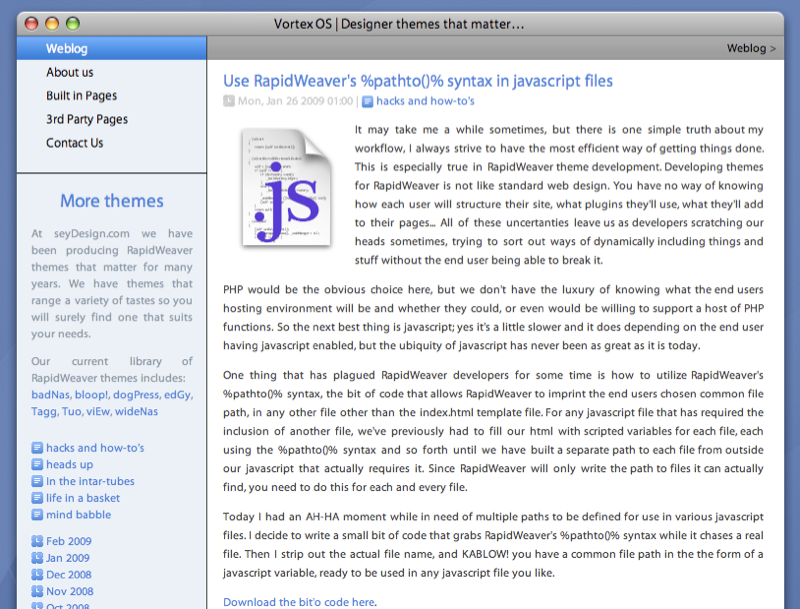Open the Jan 2009 archive link
800x609 pixels.
pos(68,558)
